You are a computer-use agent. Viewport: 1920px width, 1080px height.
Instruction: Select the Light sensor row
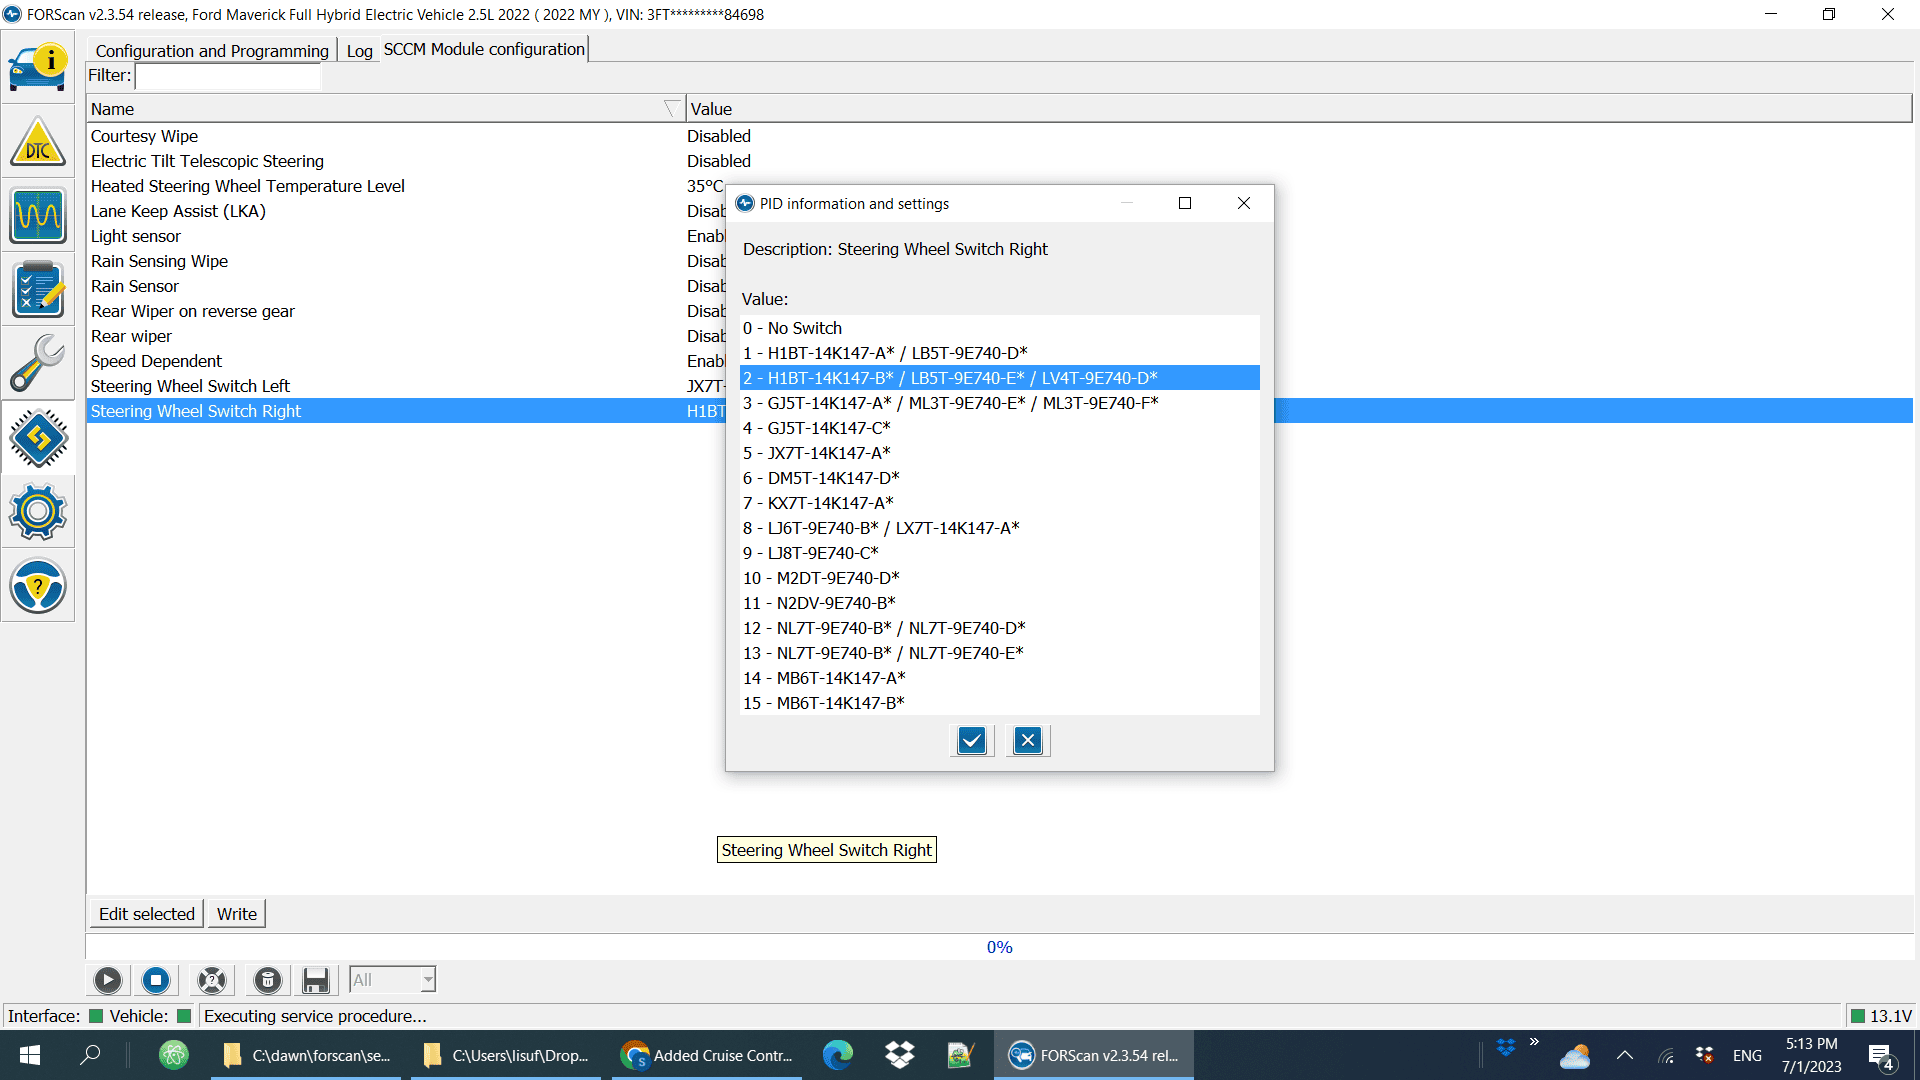[405, 236]
